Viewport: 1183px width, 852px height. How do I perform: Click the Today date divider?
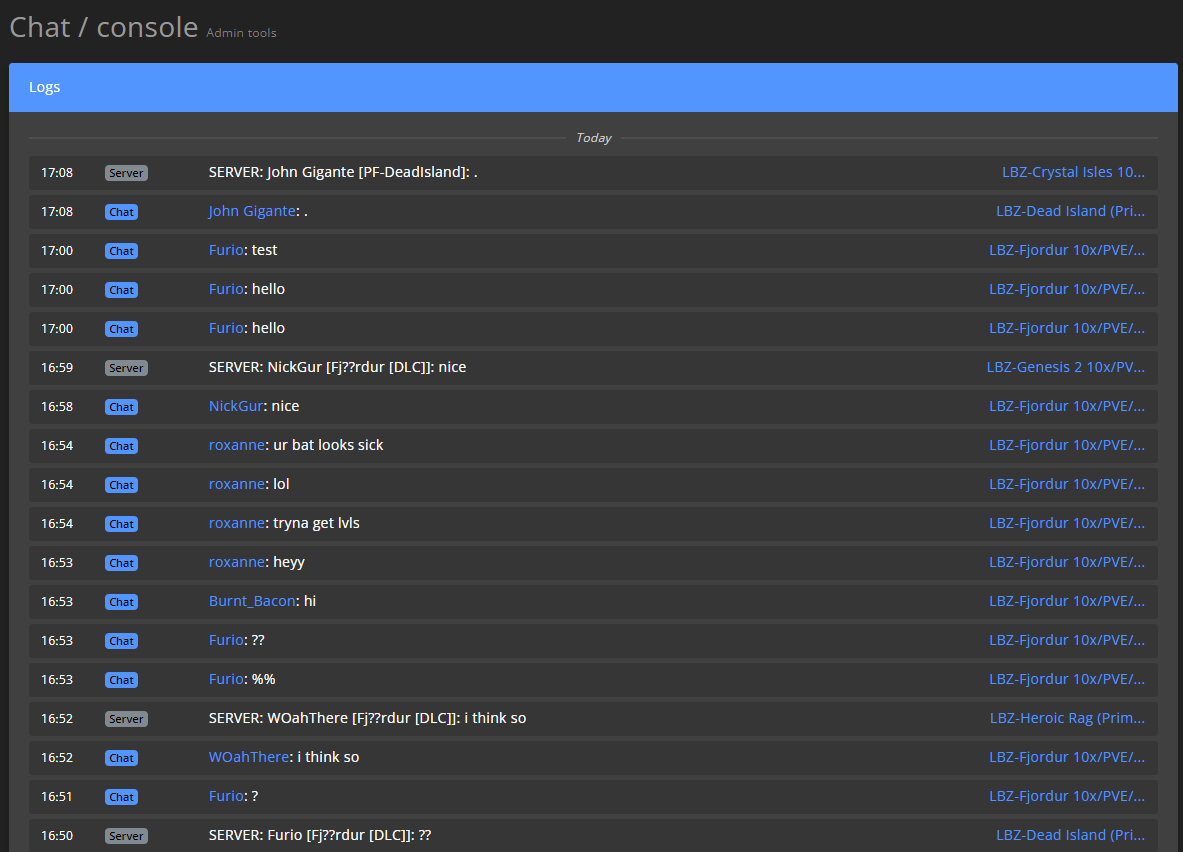pos(593,137)
